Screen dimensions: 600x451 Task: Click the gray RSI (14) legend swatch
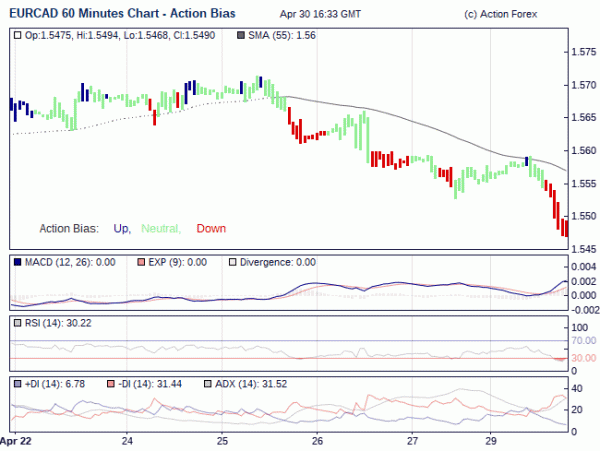click(17, 323)
